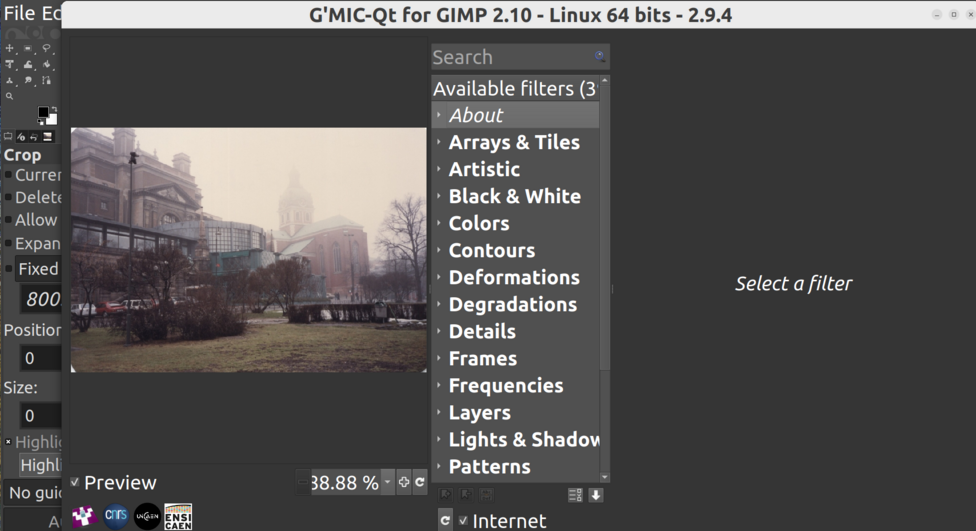Select the Free Select lasso tool
The height and width of the screenshot is (531, 976).
pyautogui.click(x=47, y=48)
